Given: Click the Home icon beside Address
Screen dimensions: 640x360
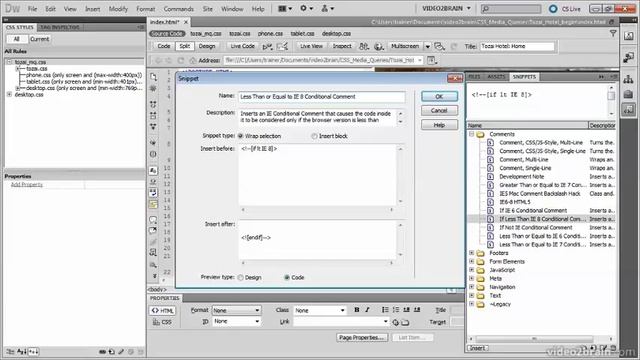Looking at the screenshot, I should (x=193, y=60).
